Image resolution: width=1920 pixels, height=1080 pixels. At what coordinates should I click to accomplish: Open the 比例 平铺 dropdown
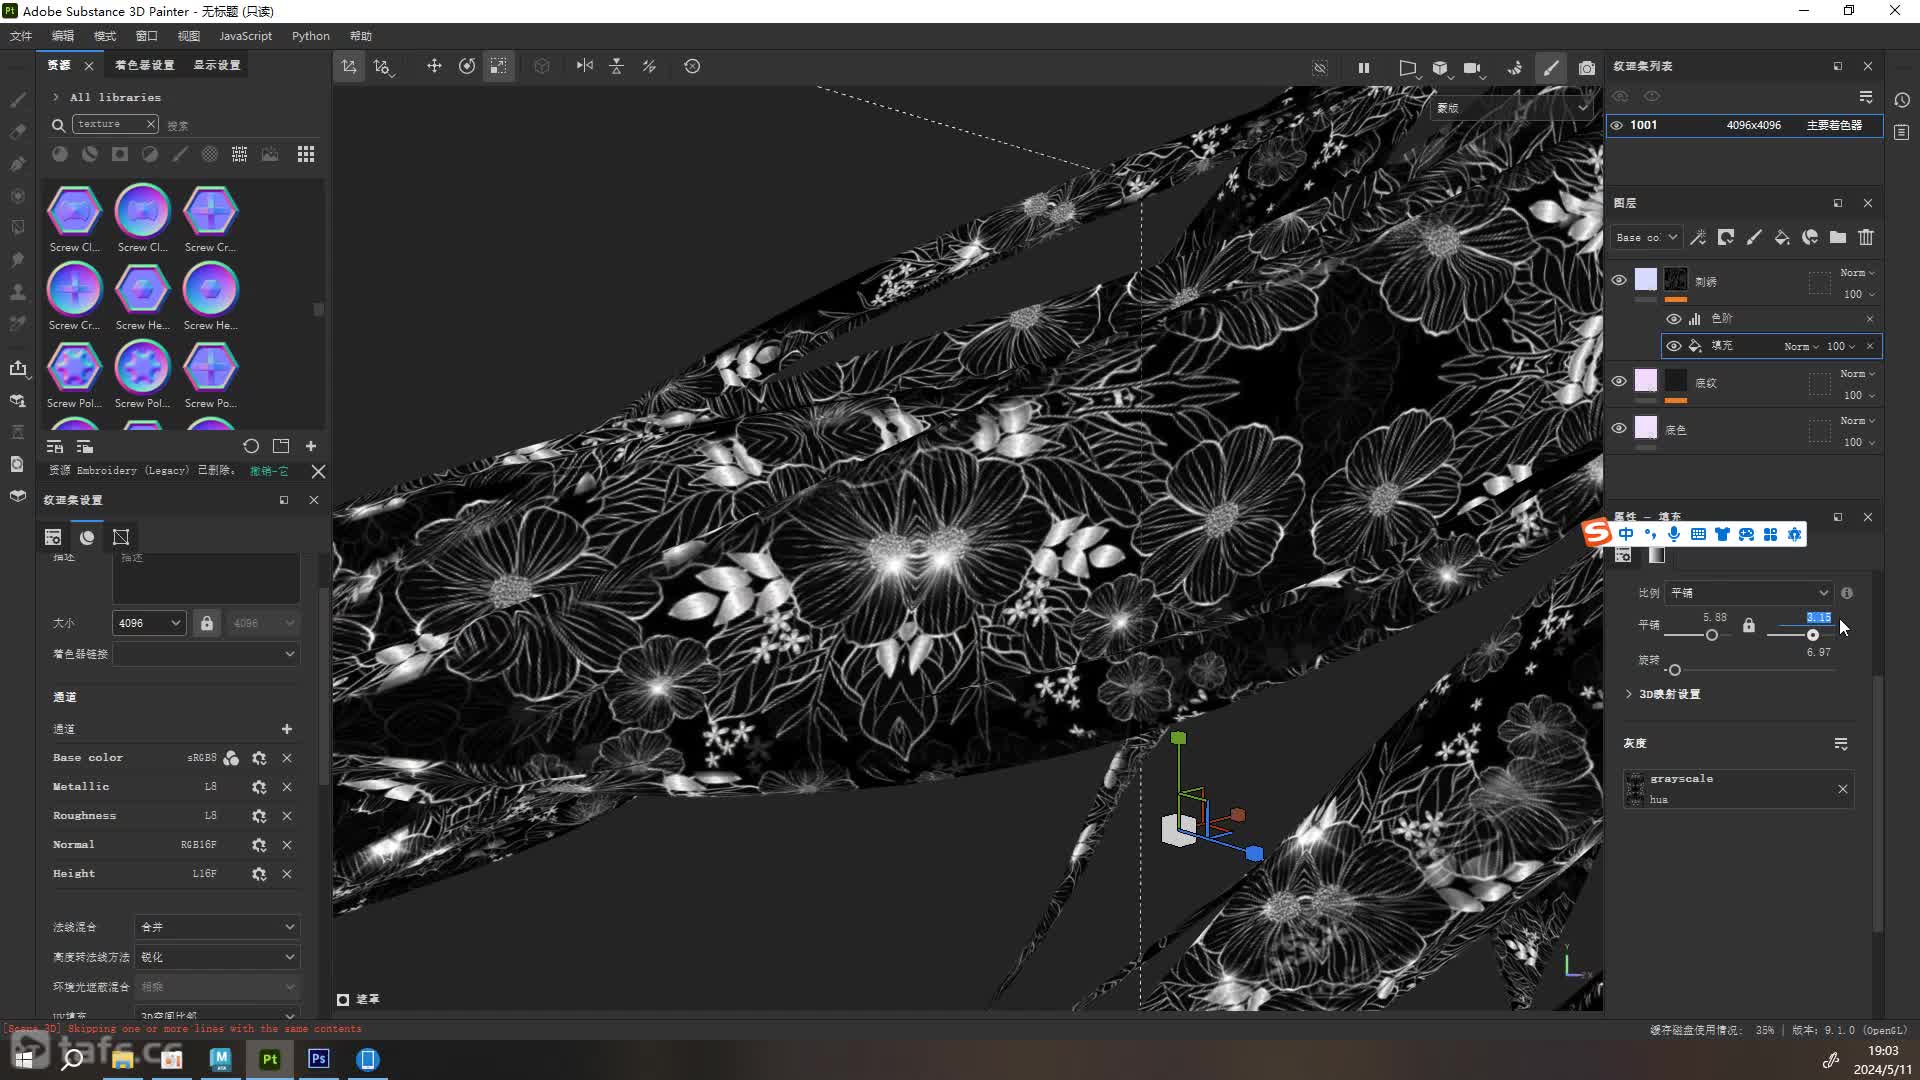click(1749, 593)
